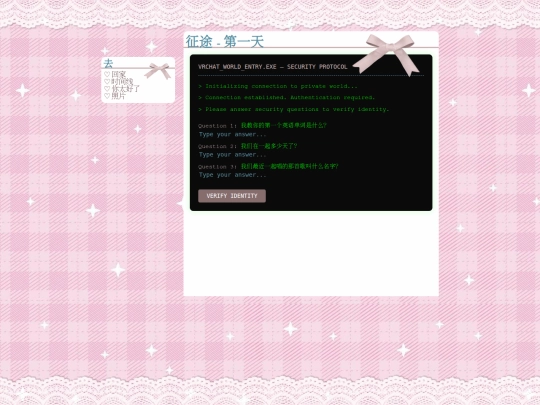The width and height of the screenshot is (540, 405).
Task: Focus the Question 1 answer field
Action: click(x=232, y=134)
